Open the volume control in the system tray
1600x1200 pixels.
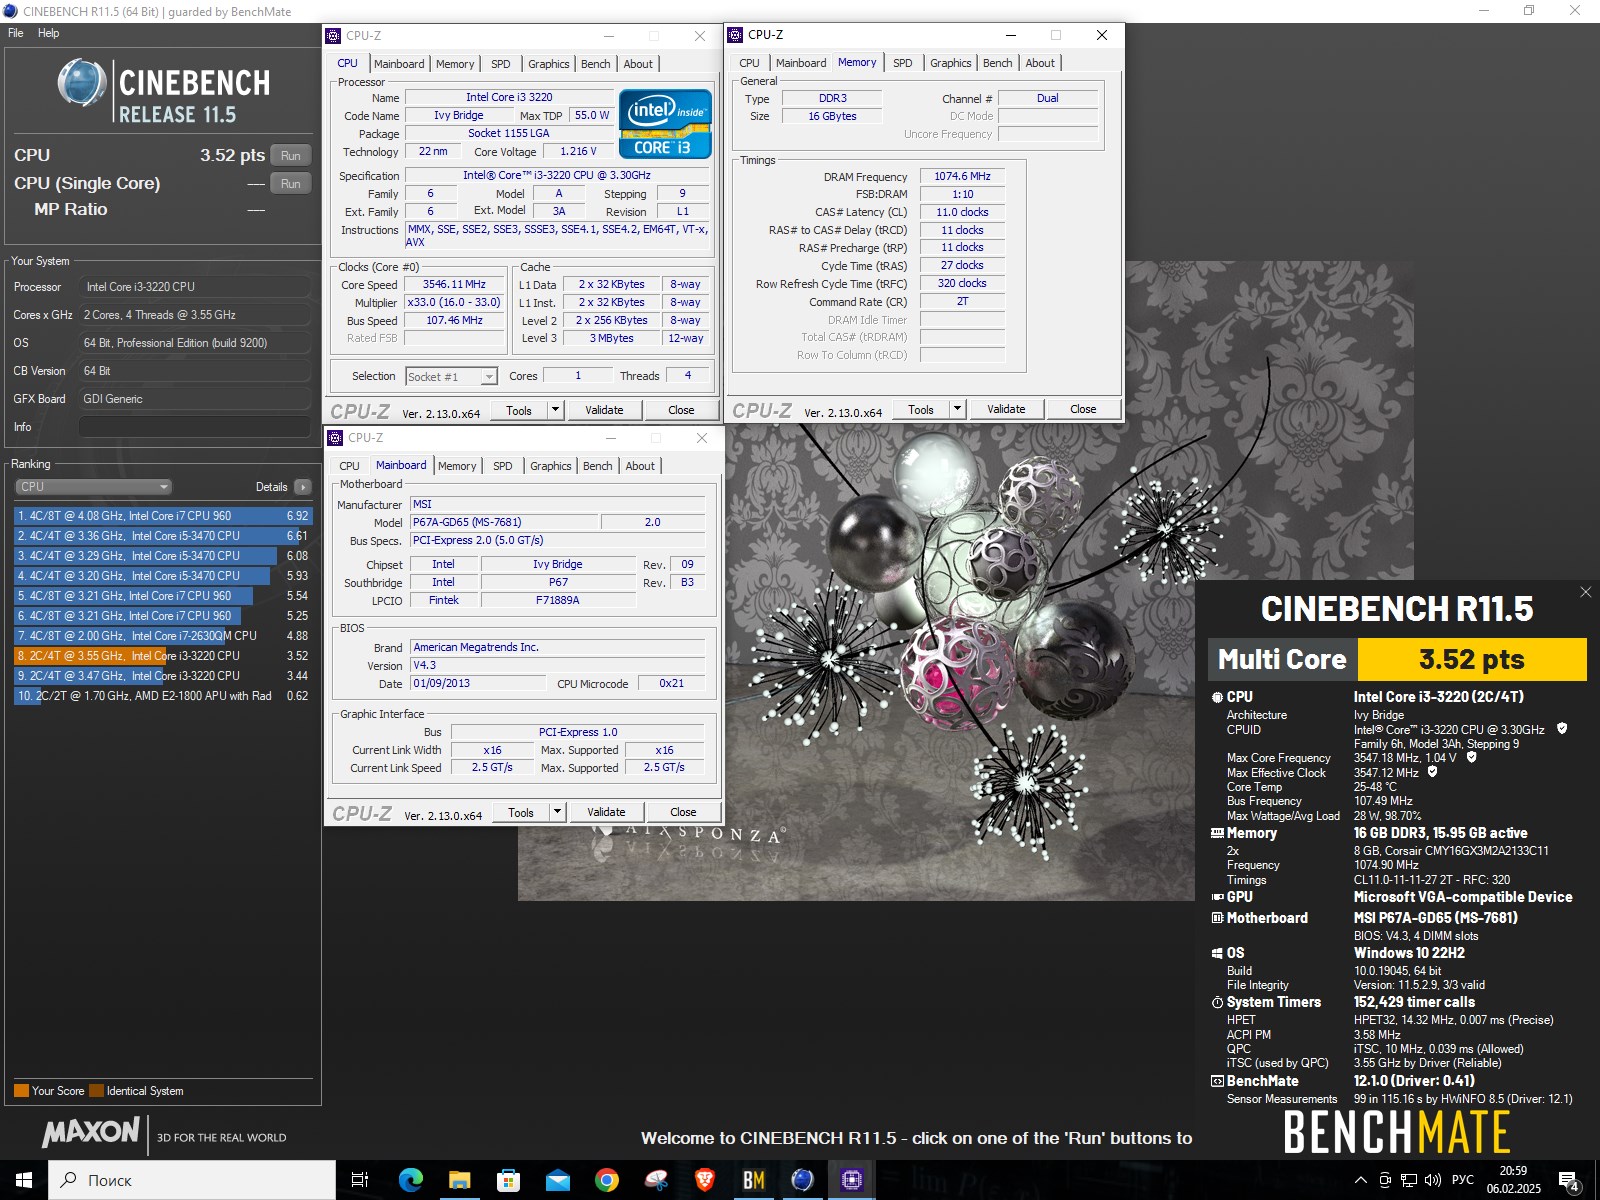[1432, 1180]
